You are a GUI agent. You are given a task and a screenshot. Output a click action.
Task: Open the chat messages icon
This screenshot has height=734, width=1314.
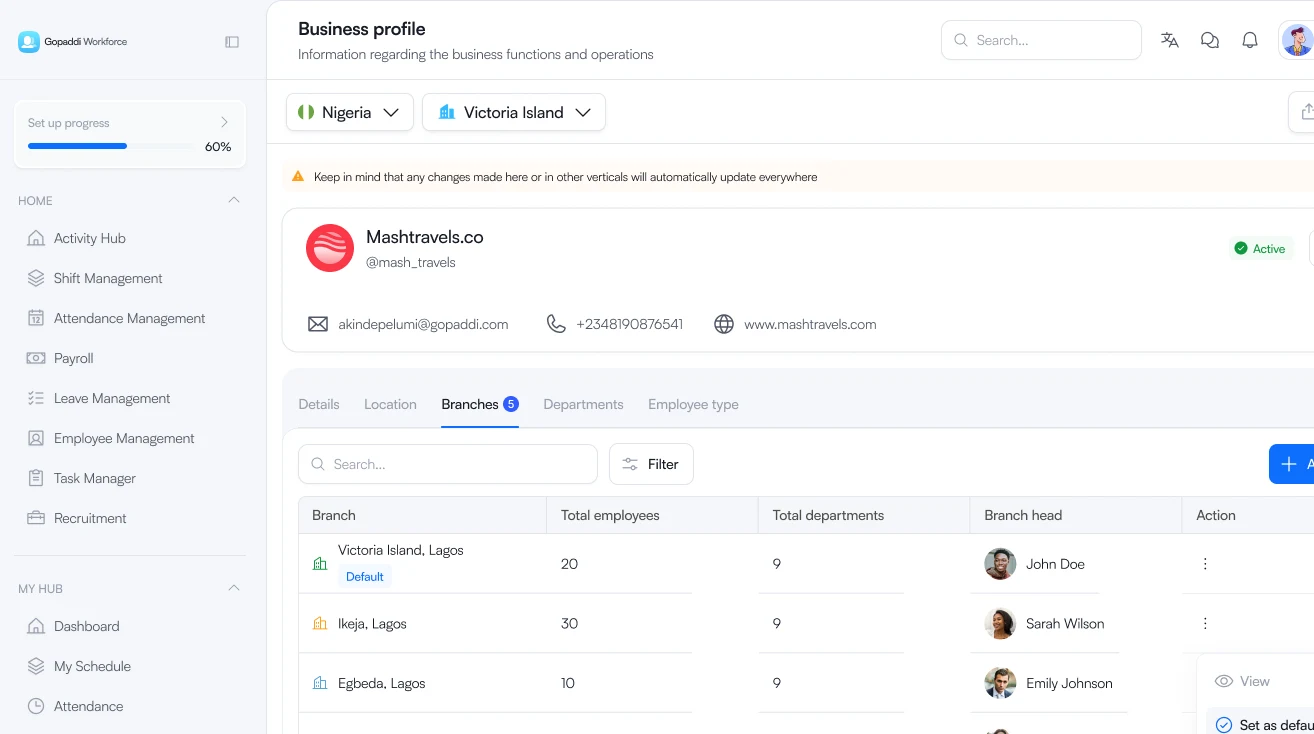[1210, 40]
